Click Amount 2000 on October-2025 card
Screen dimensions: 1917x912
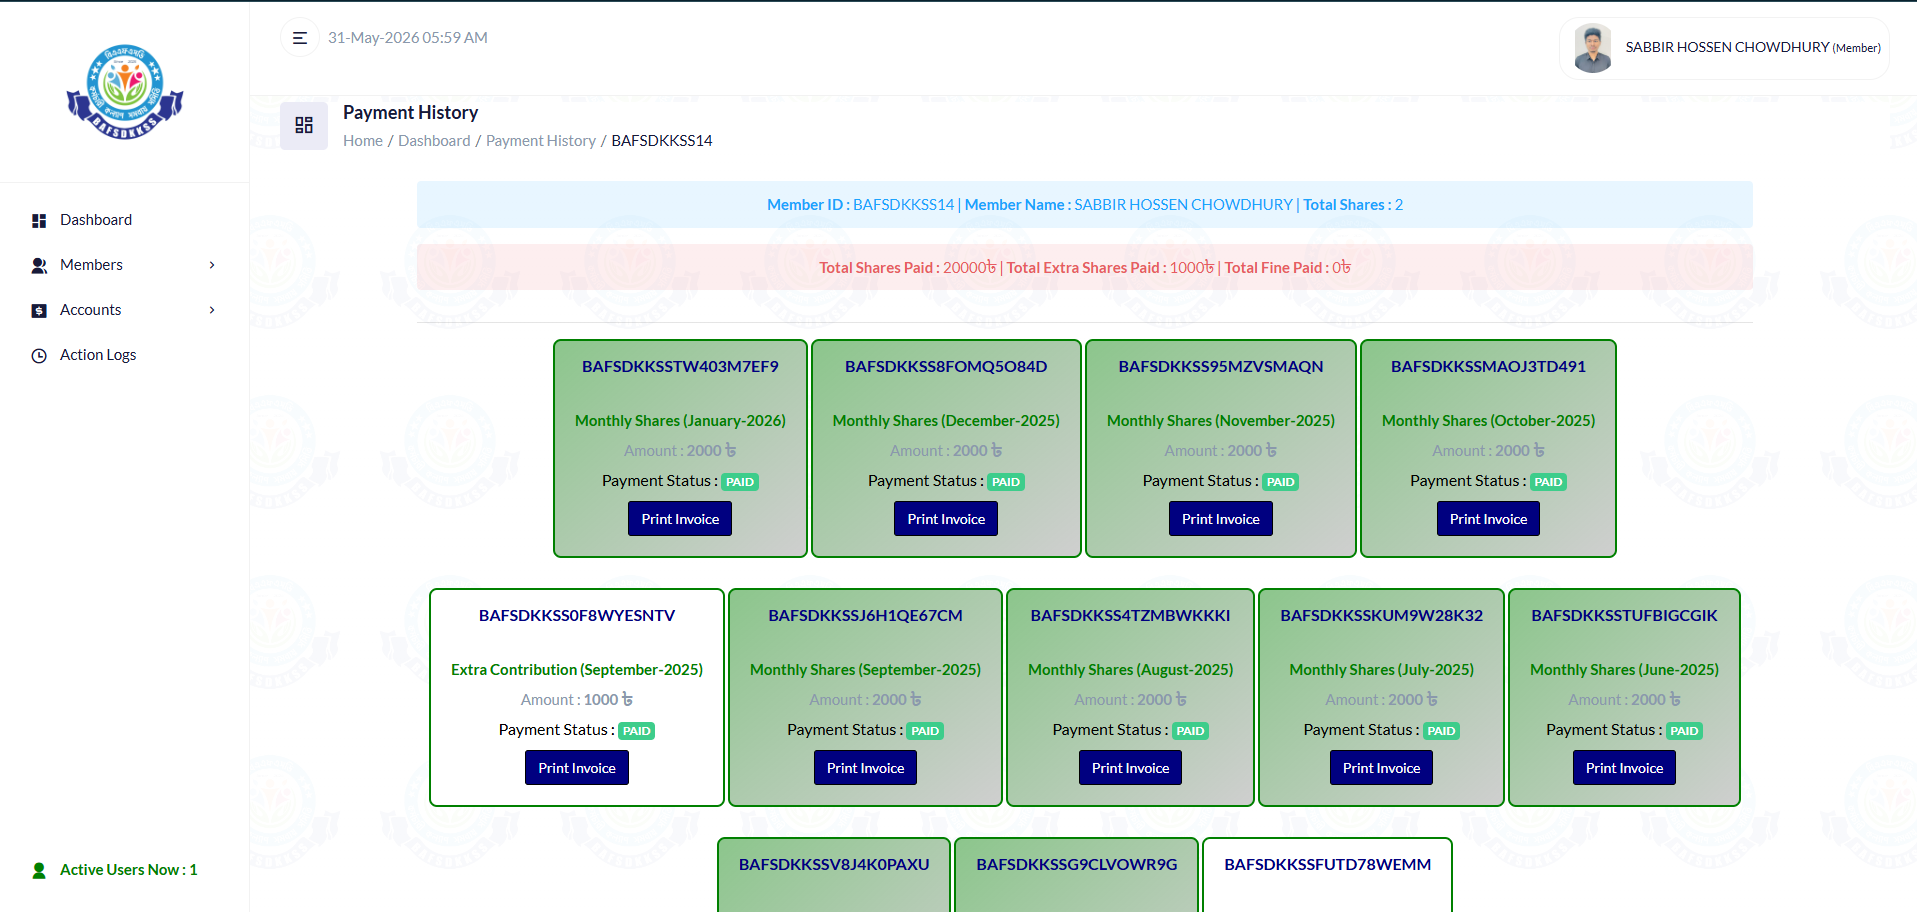1488,451
